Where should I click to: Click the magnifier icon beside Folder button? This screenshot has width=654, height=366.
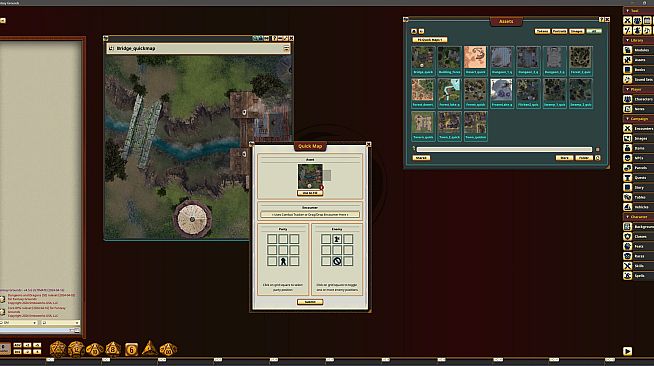pyautogui.click(x=598, y=158)
